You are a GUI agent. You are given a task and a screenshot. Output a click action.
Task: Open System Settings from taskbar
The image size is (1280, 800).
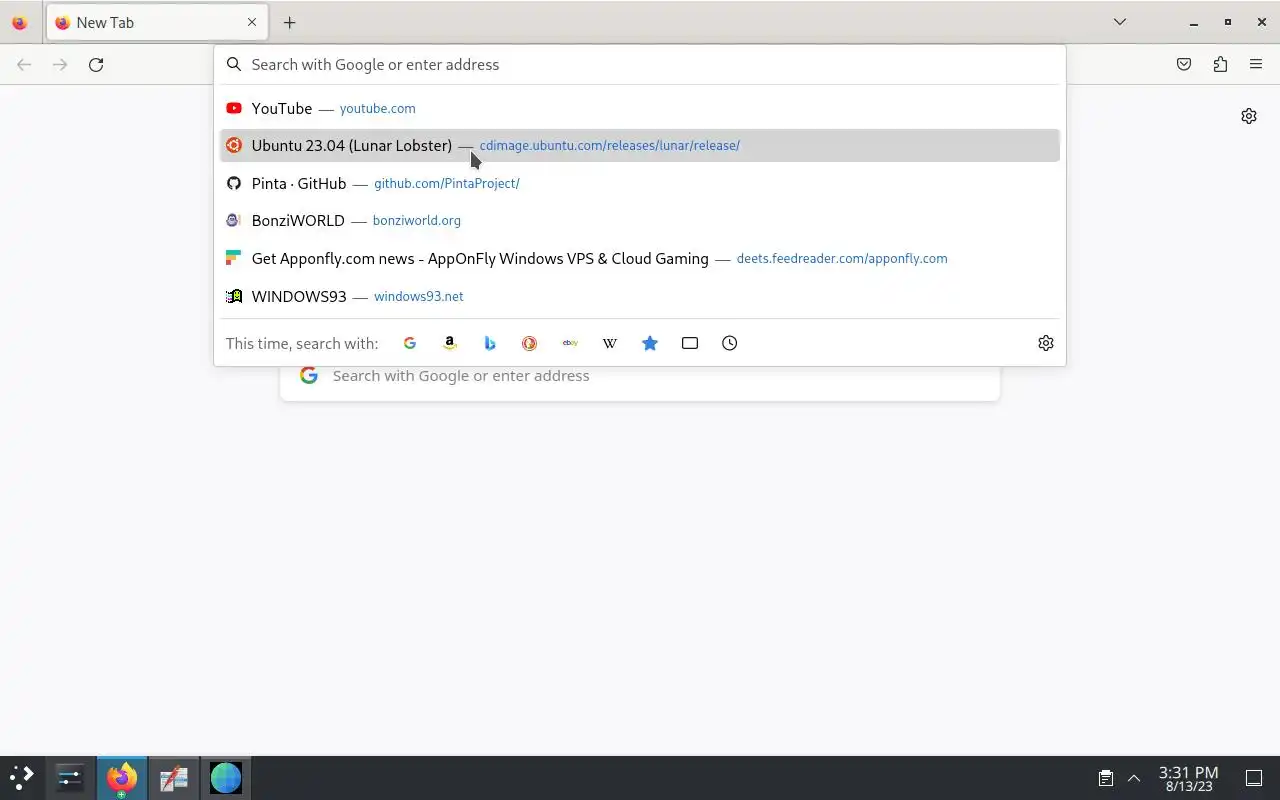point(70,777)
